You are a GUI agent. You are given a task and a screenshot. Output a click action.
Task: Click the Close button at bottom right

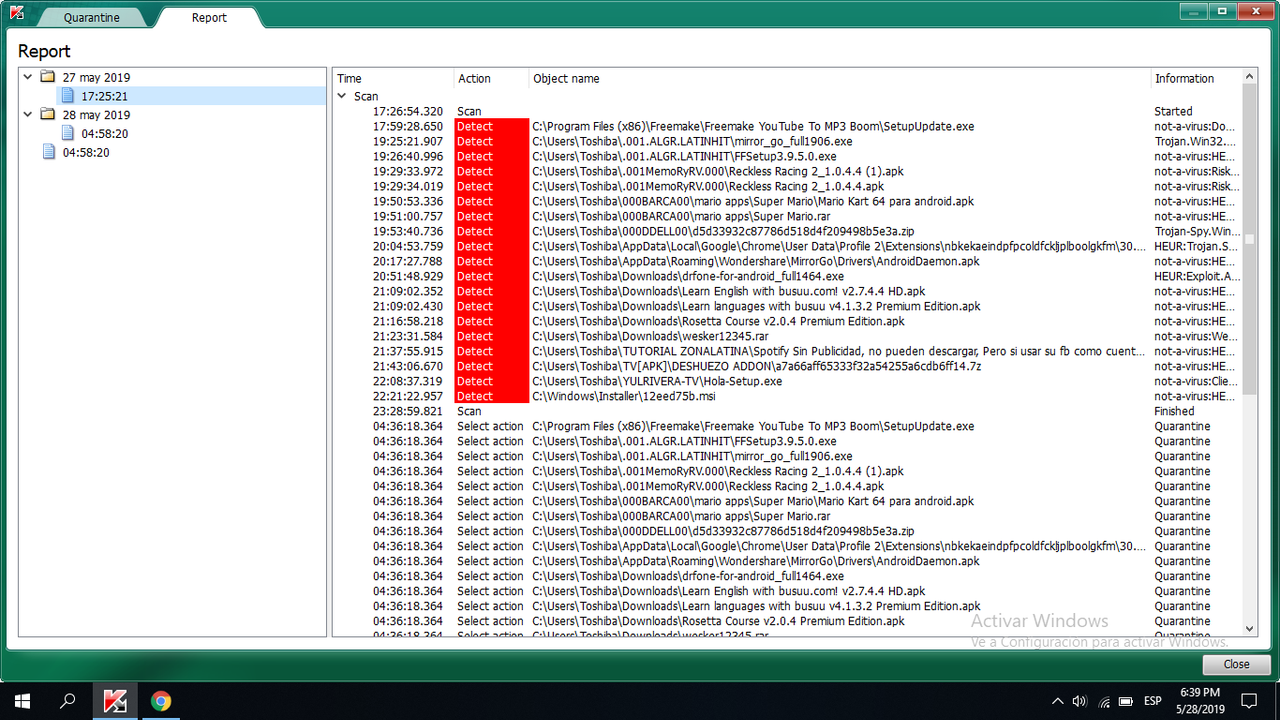pos(1236,664)
